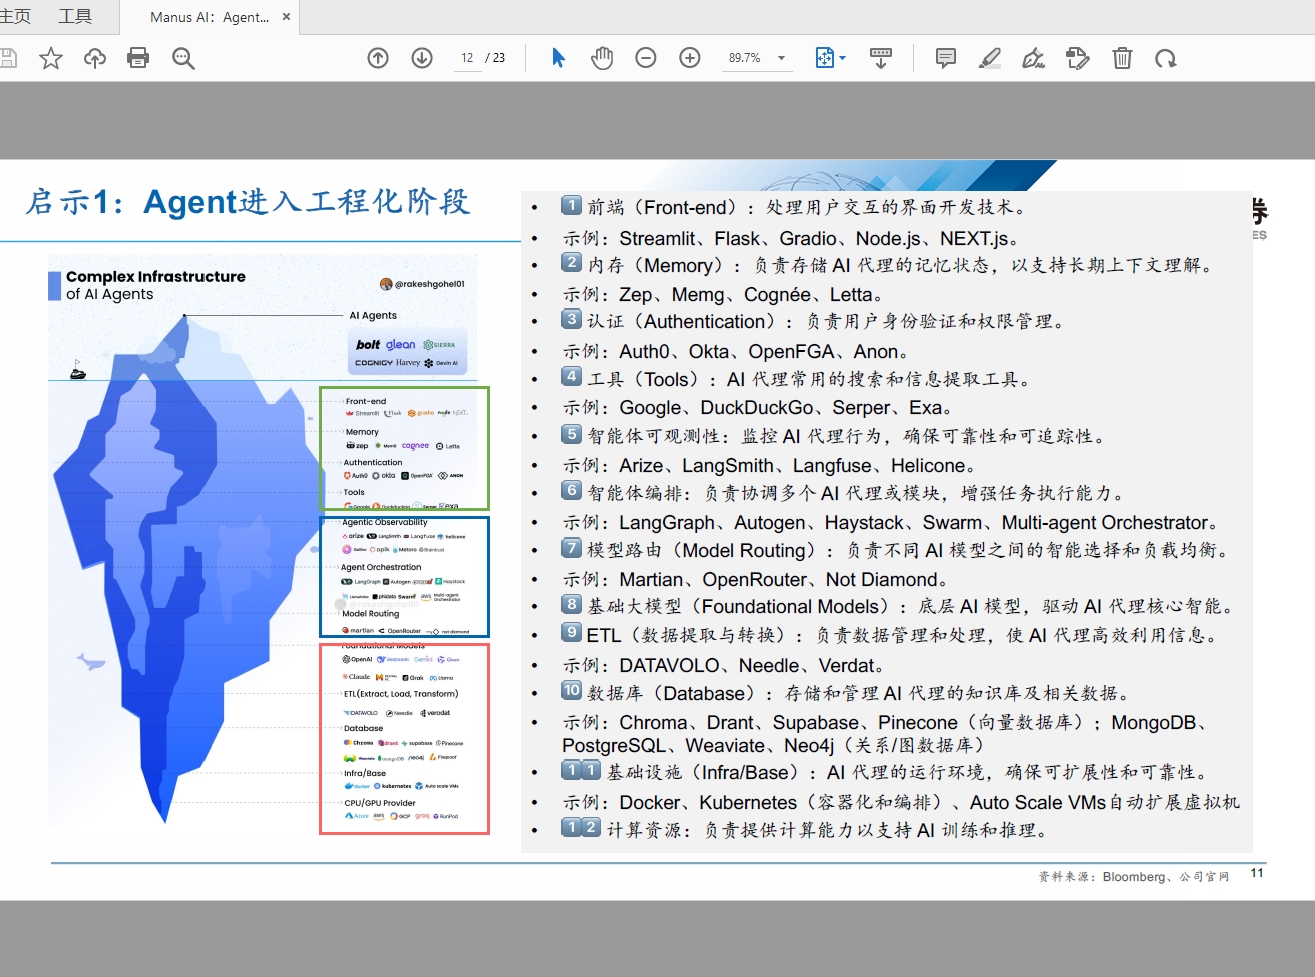Print the document
The height and width of the screenshot is (977, 1315).
138,58
